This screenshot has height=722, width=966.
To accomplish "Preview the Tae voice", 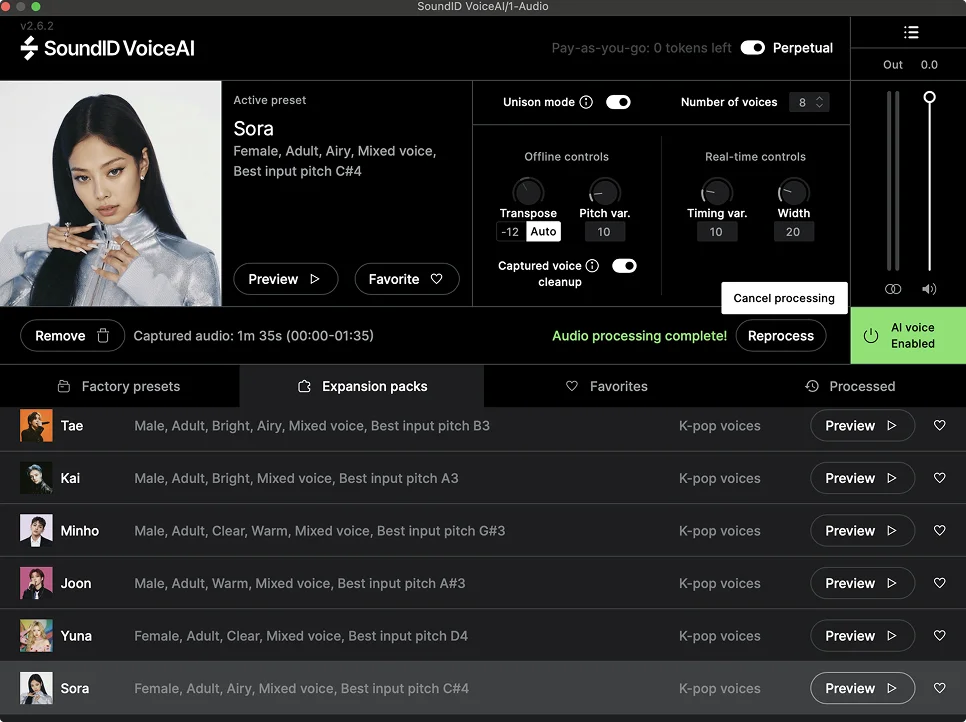I will point(862,426).
